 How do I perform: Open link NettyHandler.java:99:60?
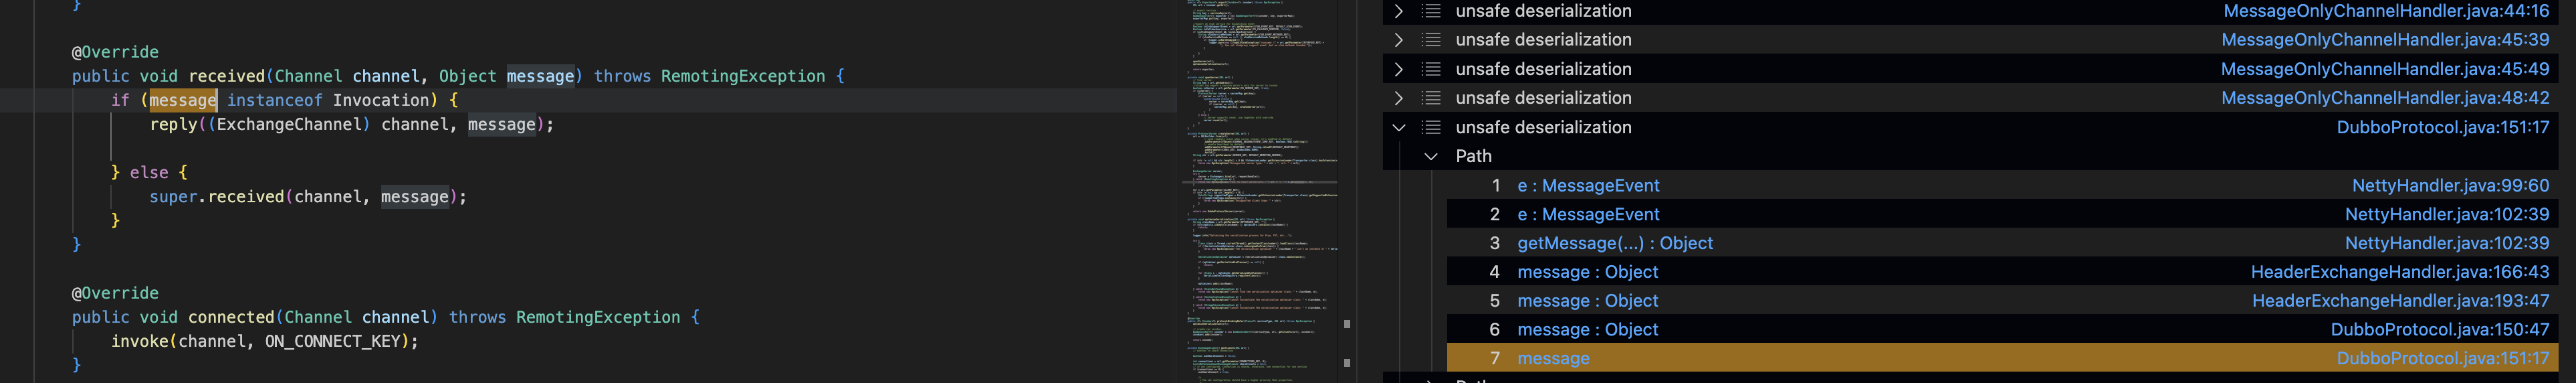pos(2451,185)
